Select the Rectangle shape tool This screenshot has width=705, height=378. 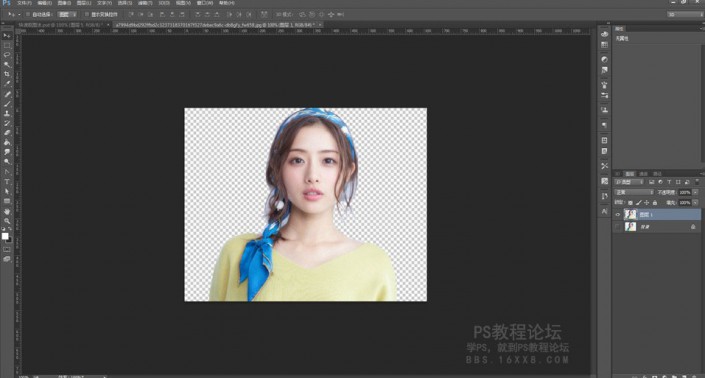pos(7,201)
